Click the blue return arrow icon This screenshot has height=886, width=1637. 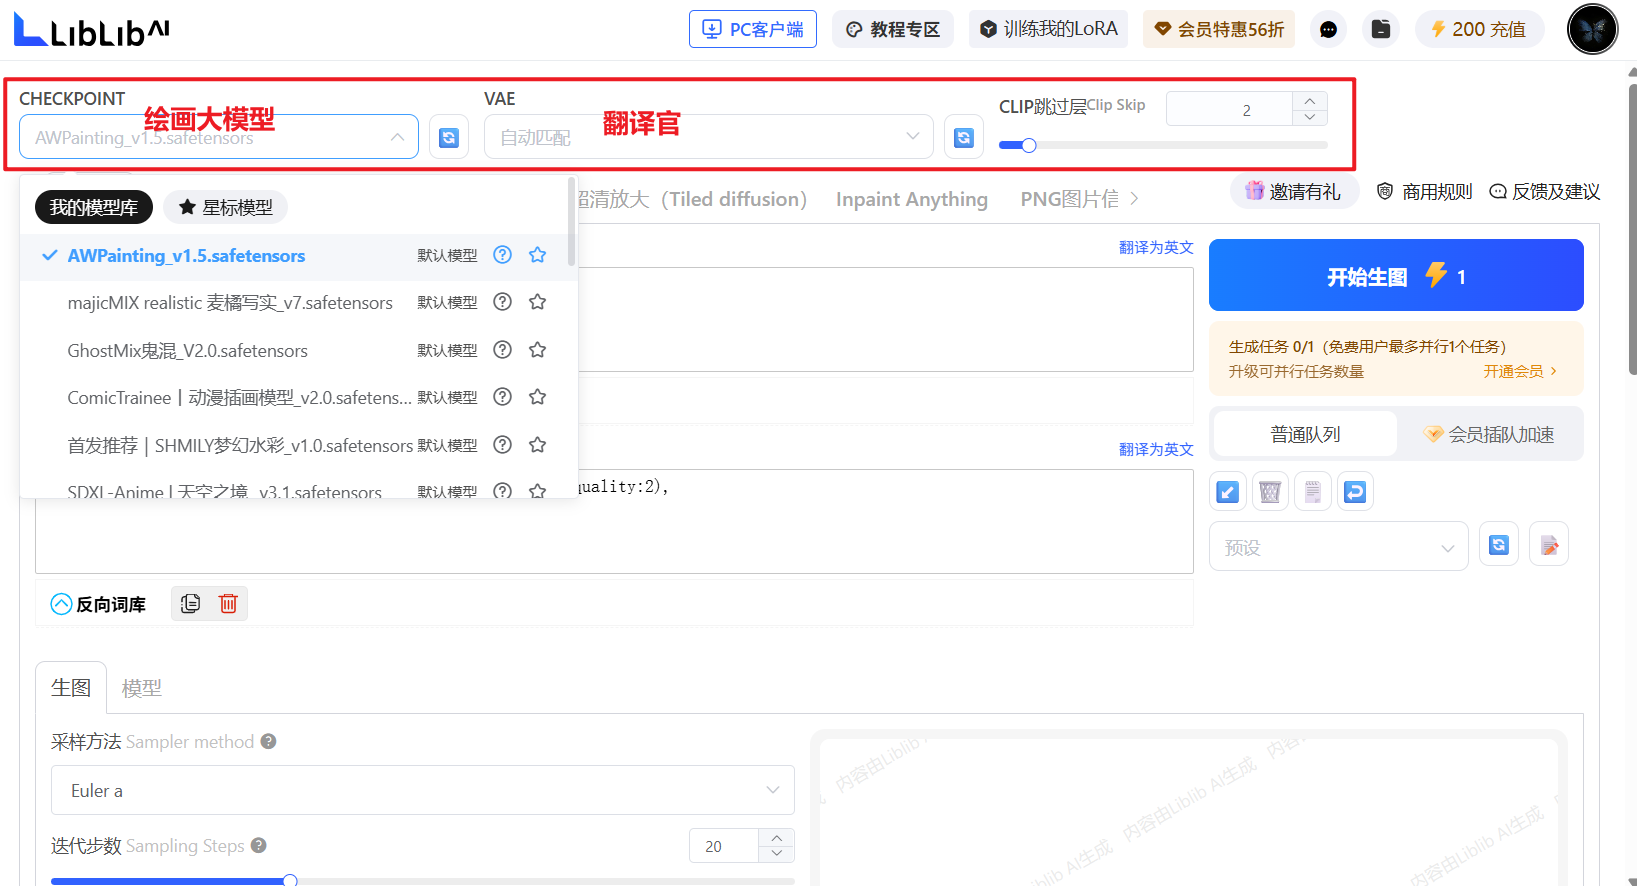[x=1355, y=492]
